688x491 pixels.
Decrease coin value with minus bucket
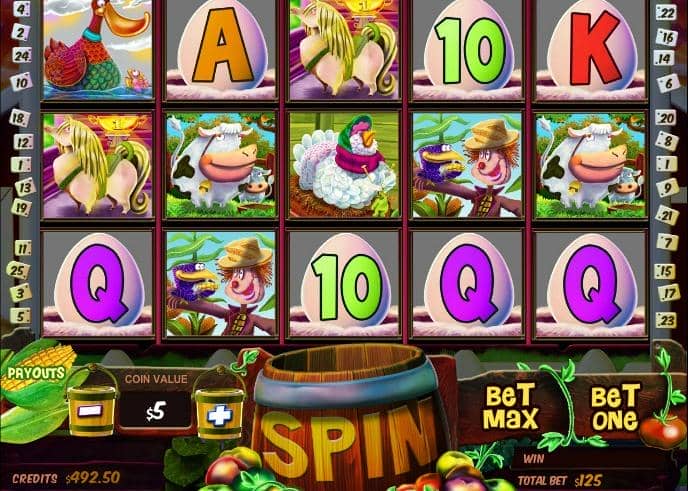(x=91, y=407)
